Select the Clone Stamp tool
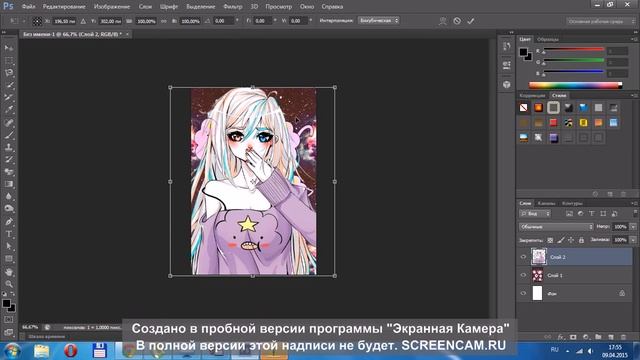Image resolution: width=640 pixels, height=360 pixels. (9, 147)
